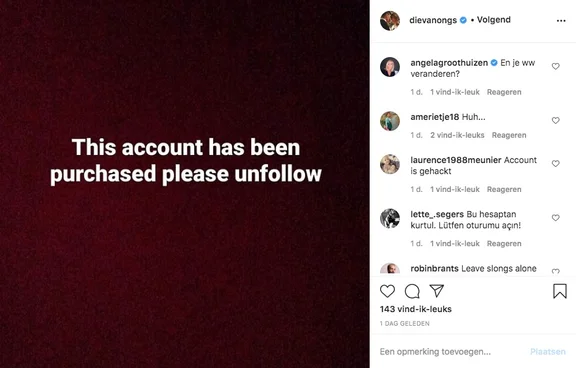Share the post via paper plane icon
Viewport: 576px width, 368px height.
(x=437, y=291)
